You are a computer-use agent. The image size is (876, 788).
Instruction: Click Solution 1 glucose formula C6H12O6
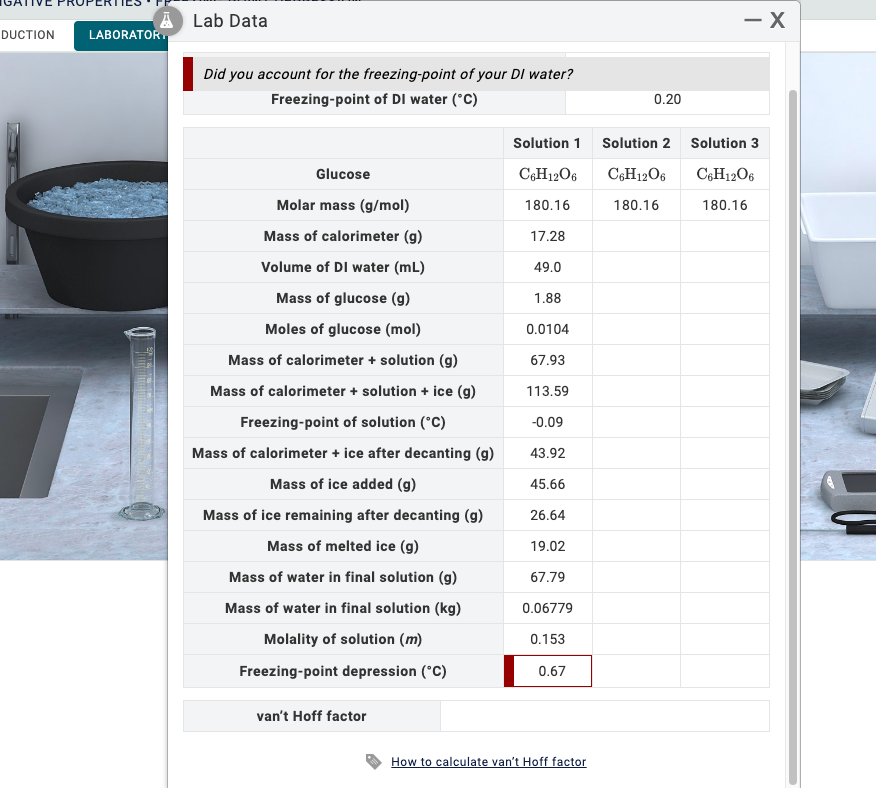coord(548,174)
